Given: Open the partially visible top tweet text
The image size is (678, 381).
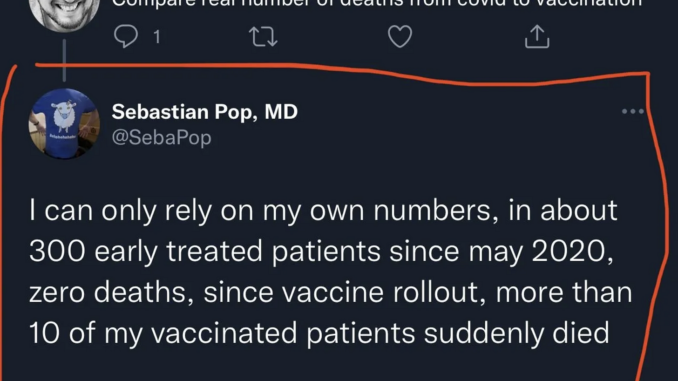Looking at the screenshot, I should pyautogui.click(x=377, y=3).
